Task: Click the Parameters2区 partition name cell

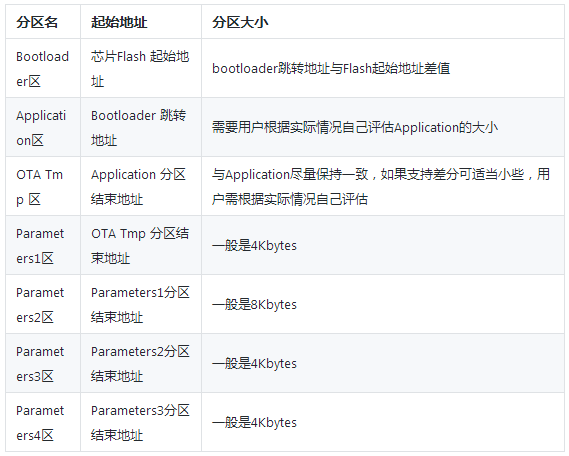Action: click(x=43, y=304)
